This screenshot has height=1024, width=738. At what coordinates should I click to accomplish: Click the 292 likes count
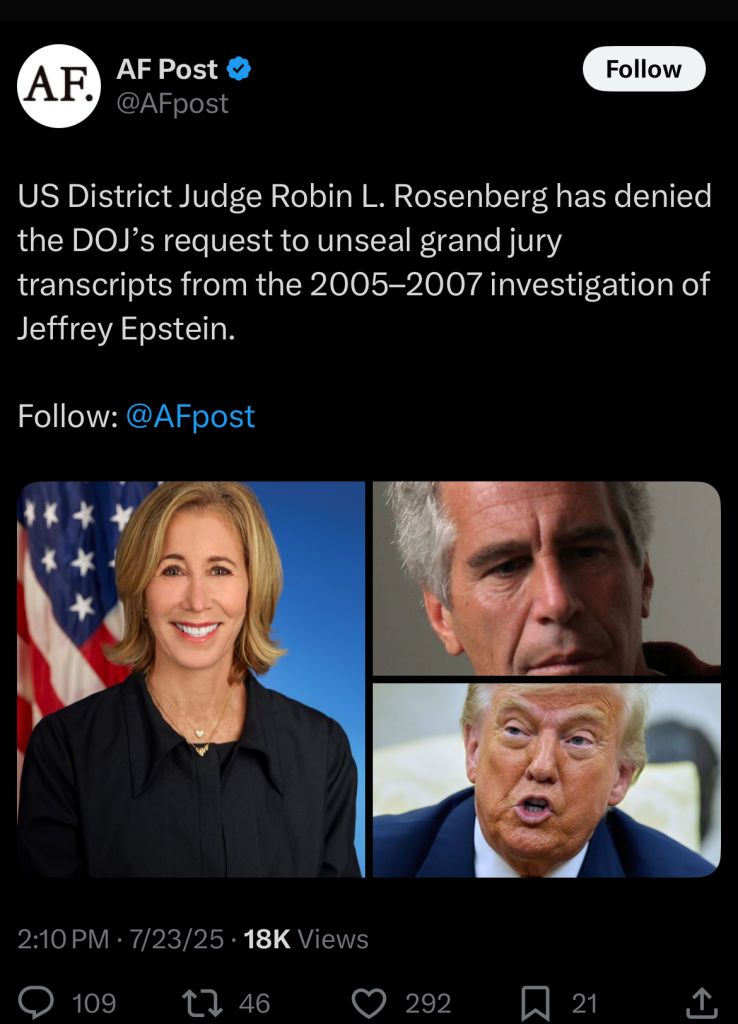(x=428, y=1004)
